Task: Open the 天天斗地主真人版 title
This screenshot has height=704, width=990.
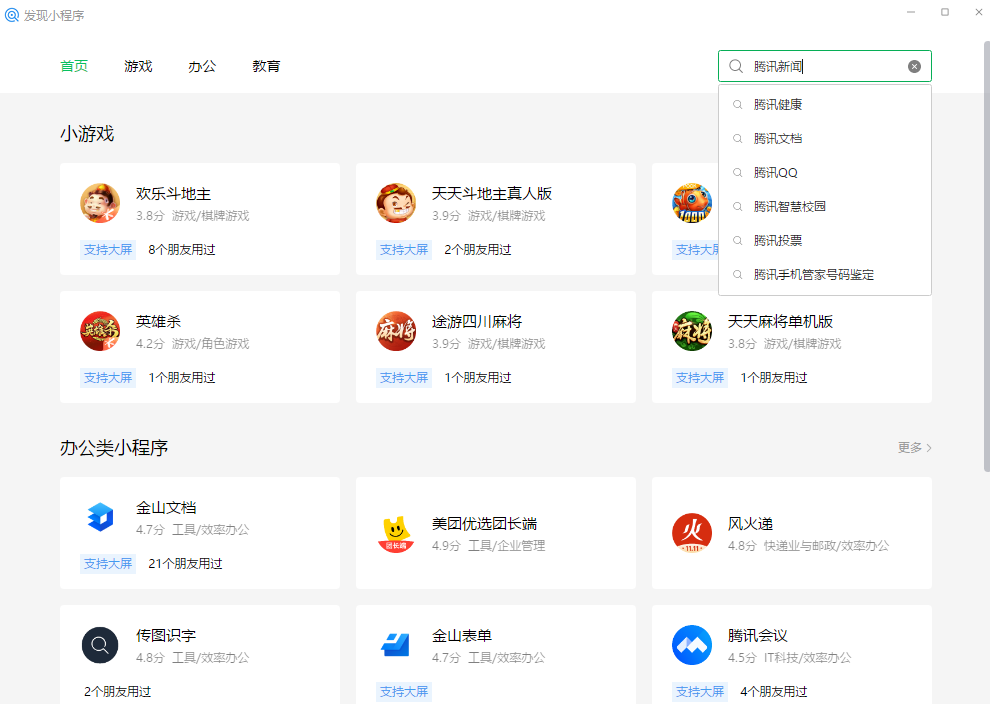Action: 492,194
